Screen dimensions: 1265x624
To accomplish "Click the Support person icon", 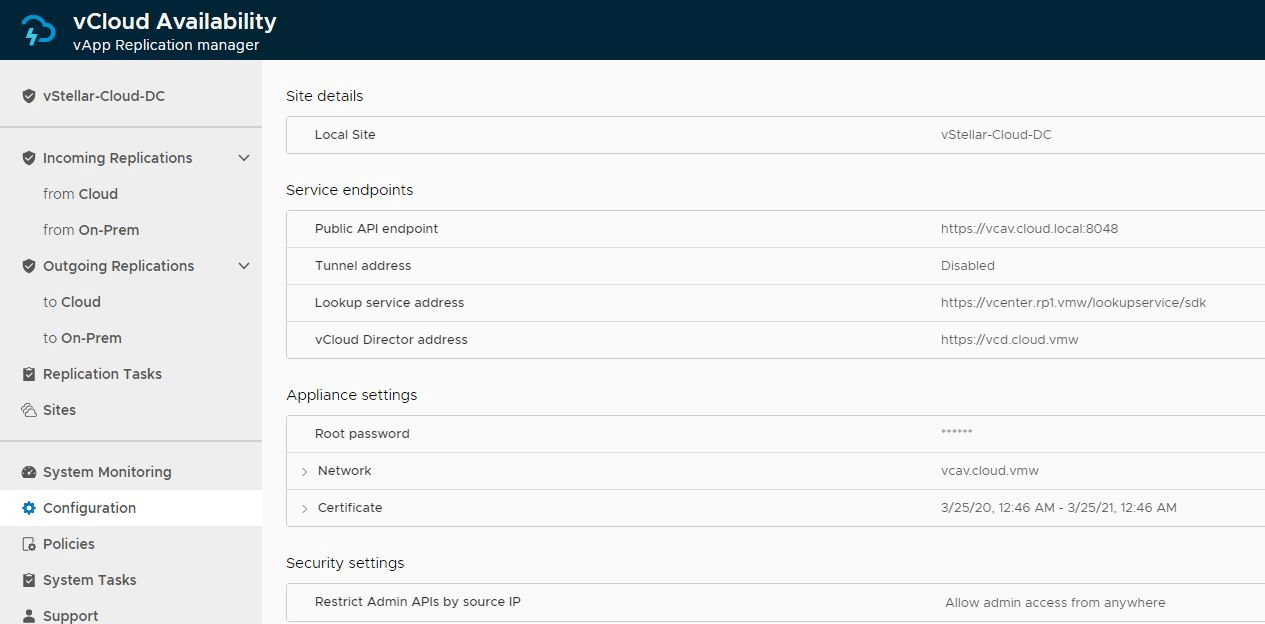I will coord(29,616).
